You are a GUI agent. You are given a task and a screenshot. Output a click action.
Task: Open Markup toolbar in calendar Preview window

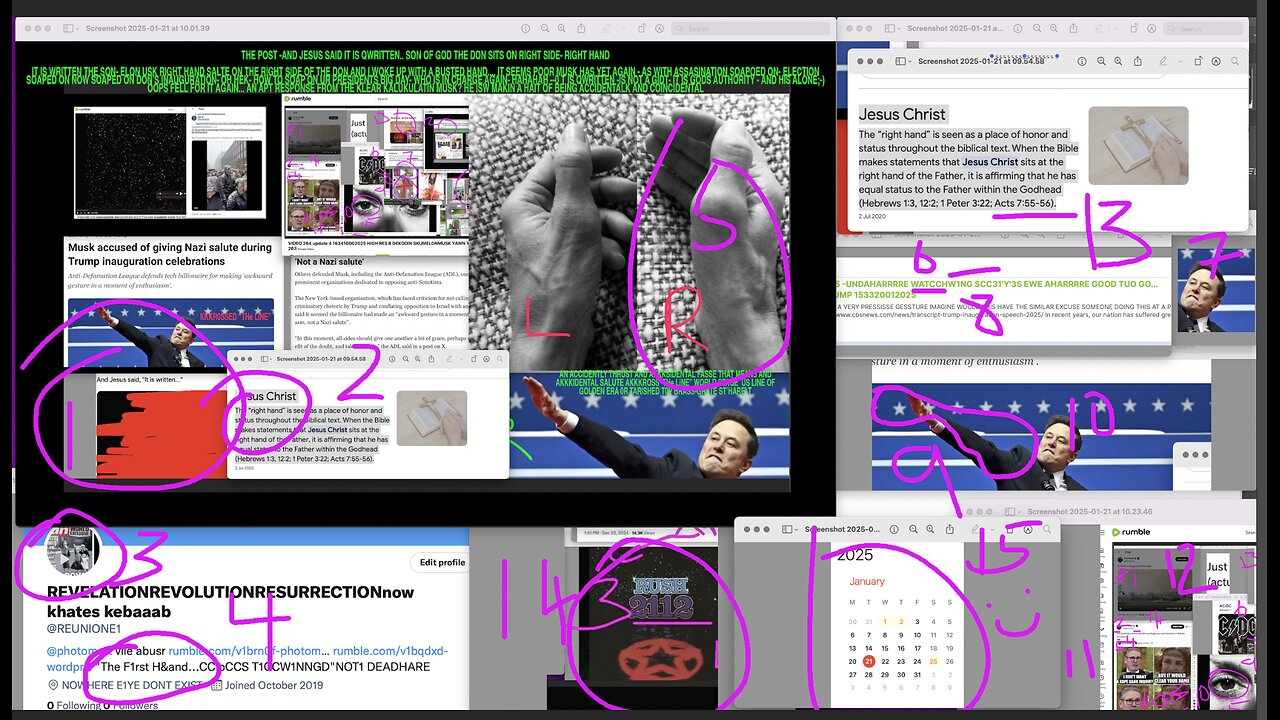1028,529
